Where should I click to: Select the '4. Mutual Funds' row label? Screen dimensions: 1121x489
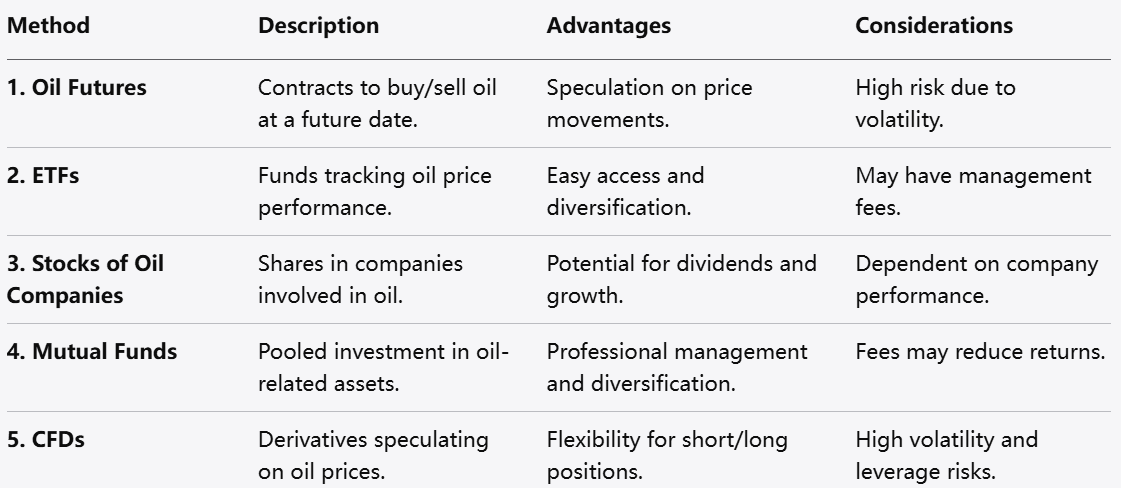point(91,352)
